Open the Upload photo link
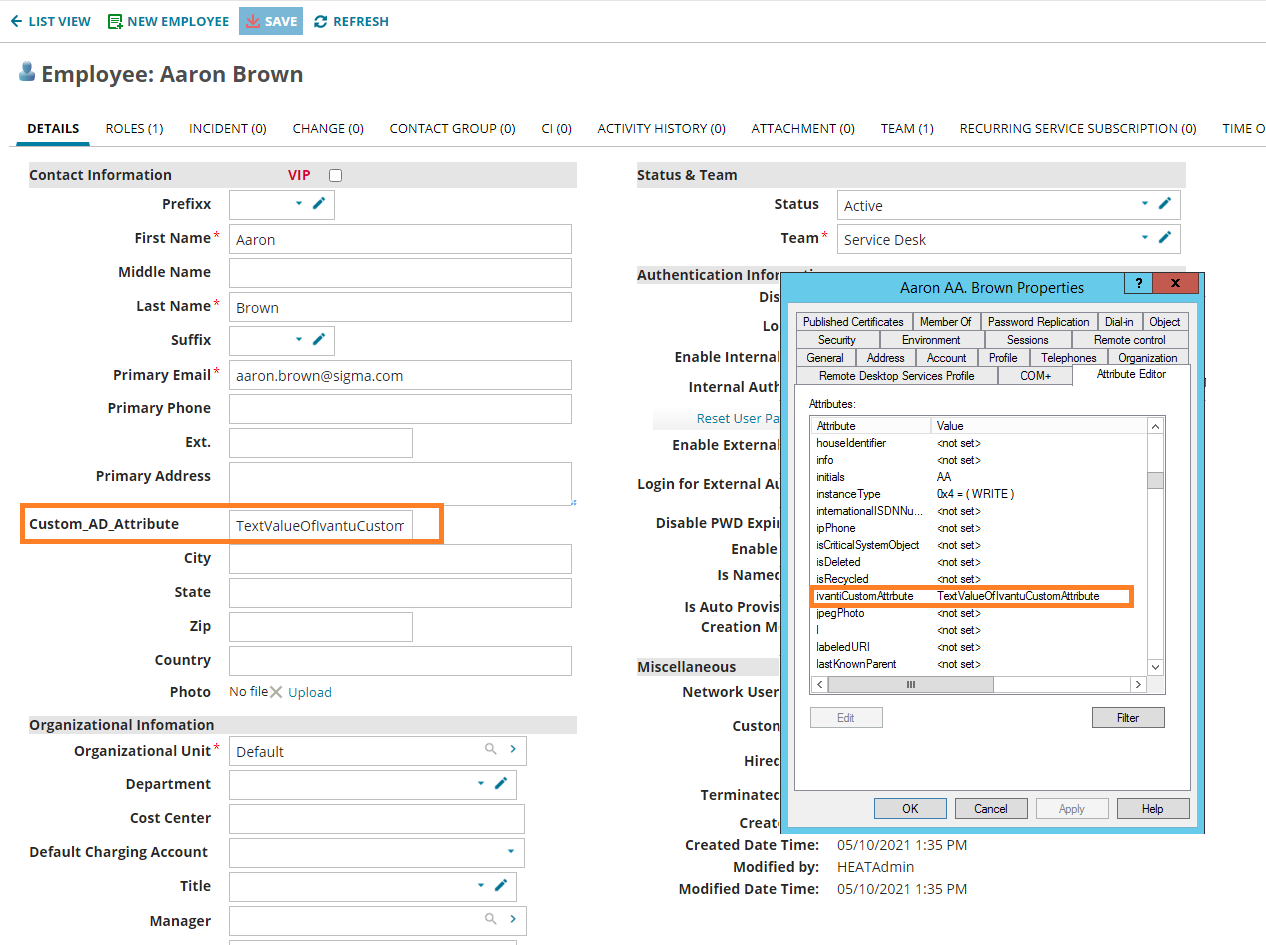Image resolution: width=1266 pixels, height=945 pixels. click(309, 691)
